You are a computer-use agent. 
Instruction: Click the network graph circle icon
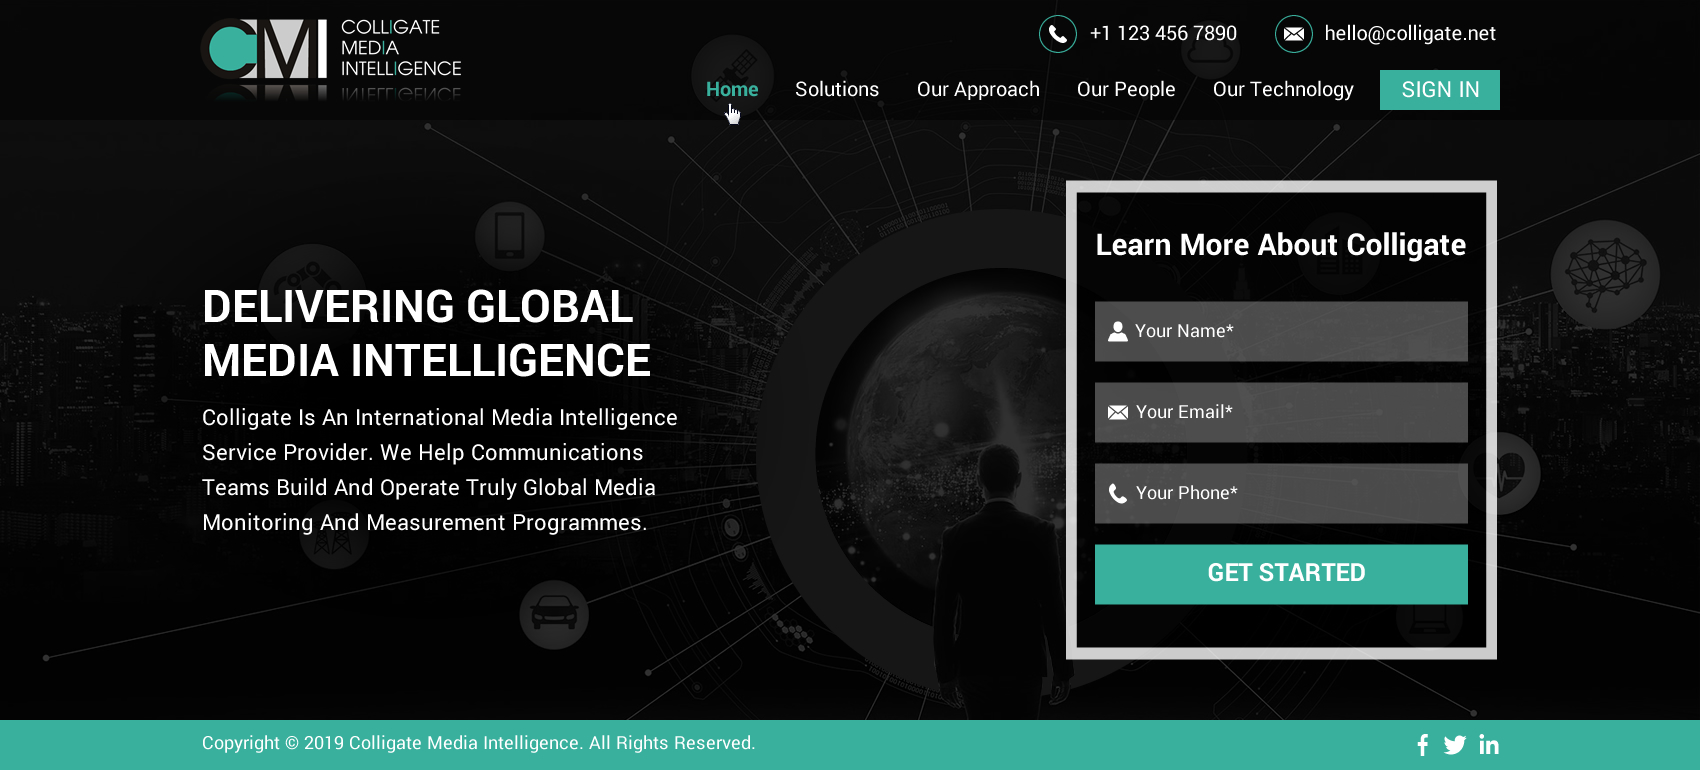click(x=1605, y=274)
